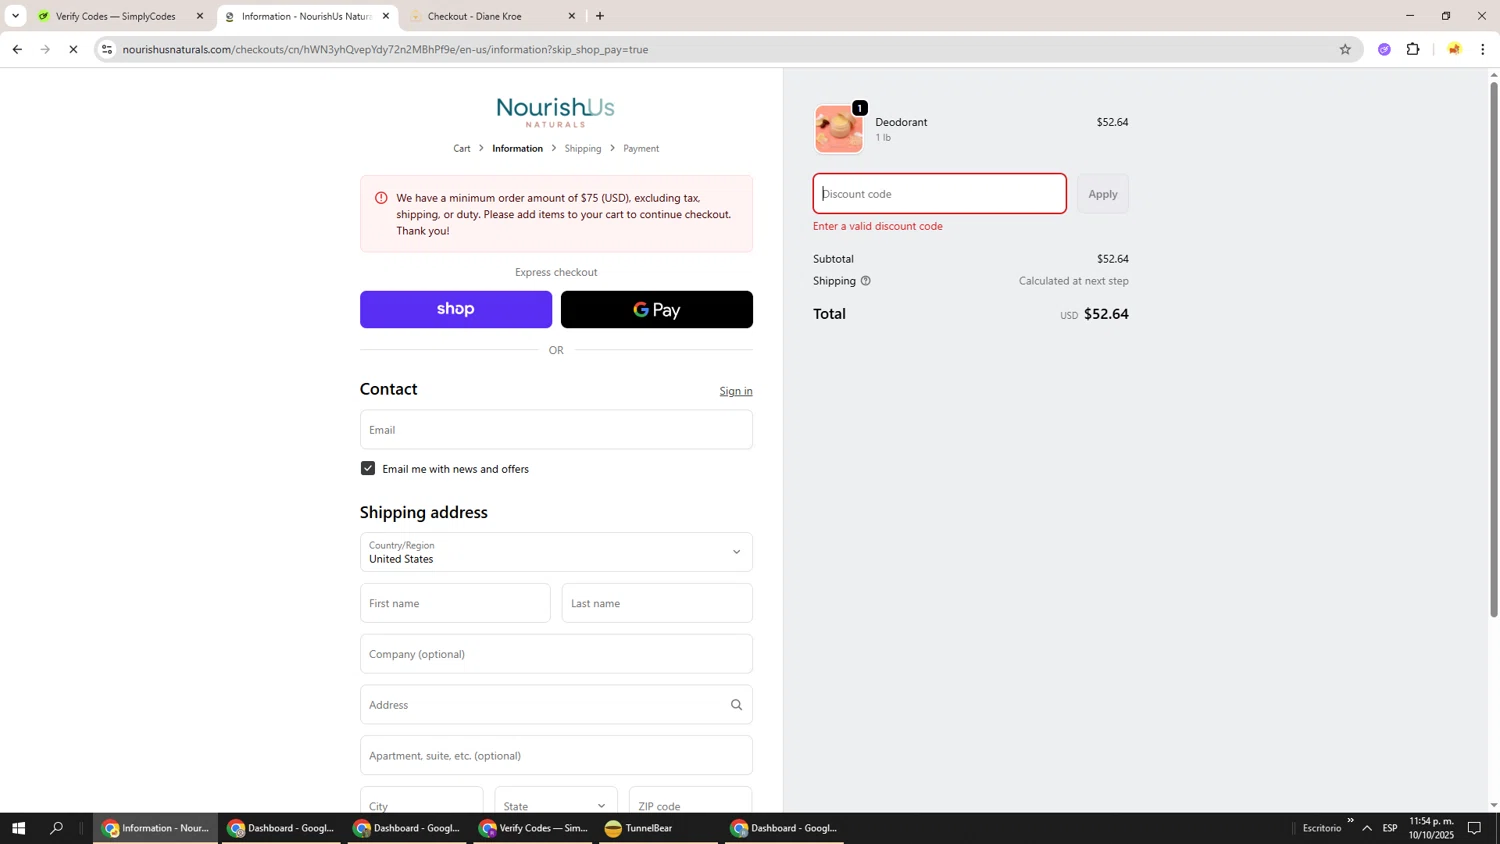Focus the Company (optional) field
Image resolution: width=1500 pixels, height=844 pixels.
[x=556, y=654]
